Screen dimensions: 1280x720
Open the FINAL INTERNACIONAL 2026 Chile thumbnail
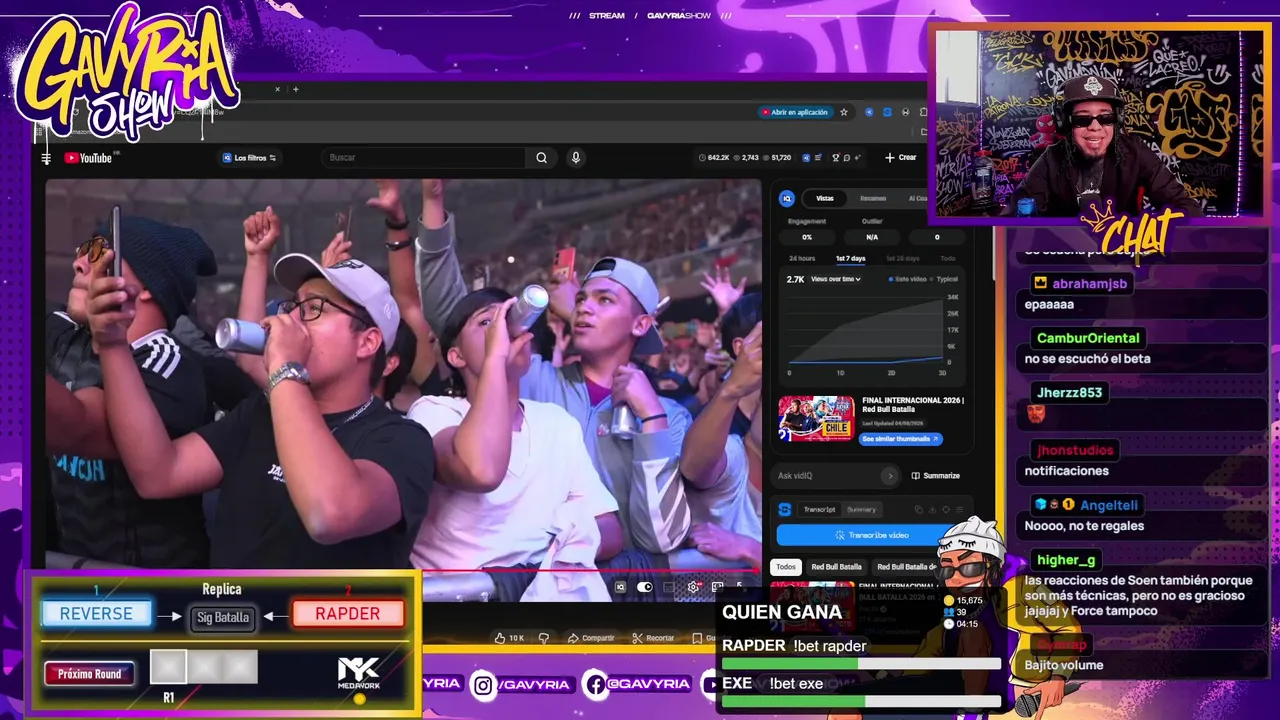[x=817, y=418]
